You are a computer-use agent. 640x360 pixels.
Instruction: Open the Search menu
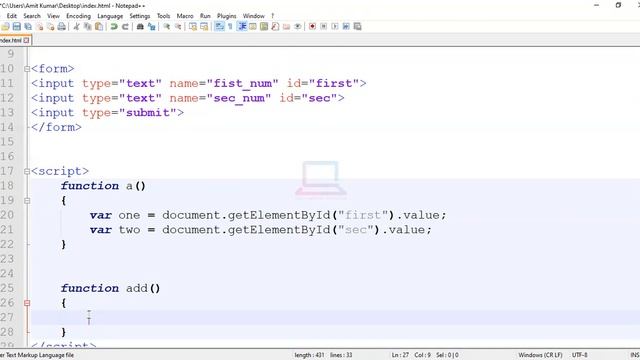(32, 16)
